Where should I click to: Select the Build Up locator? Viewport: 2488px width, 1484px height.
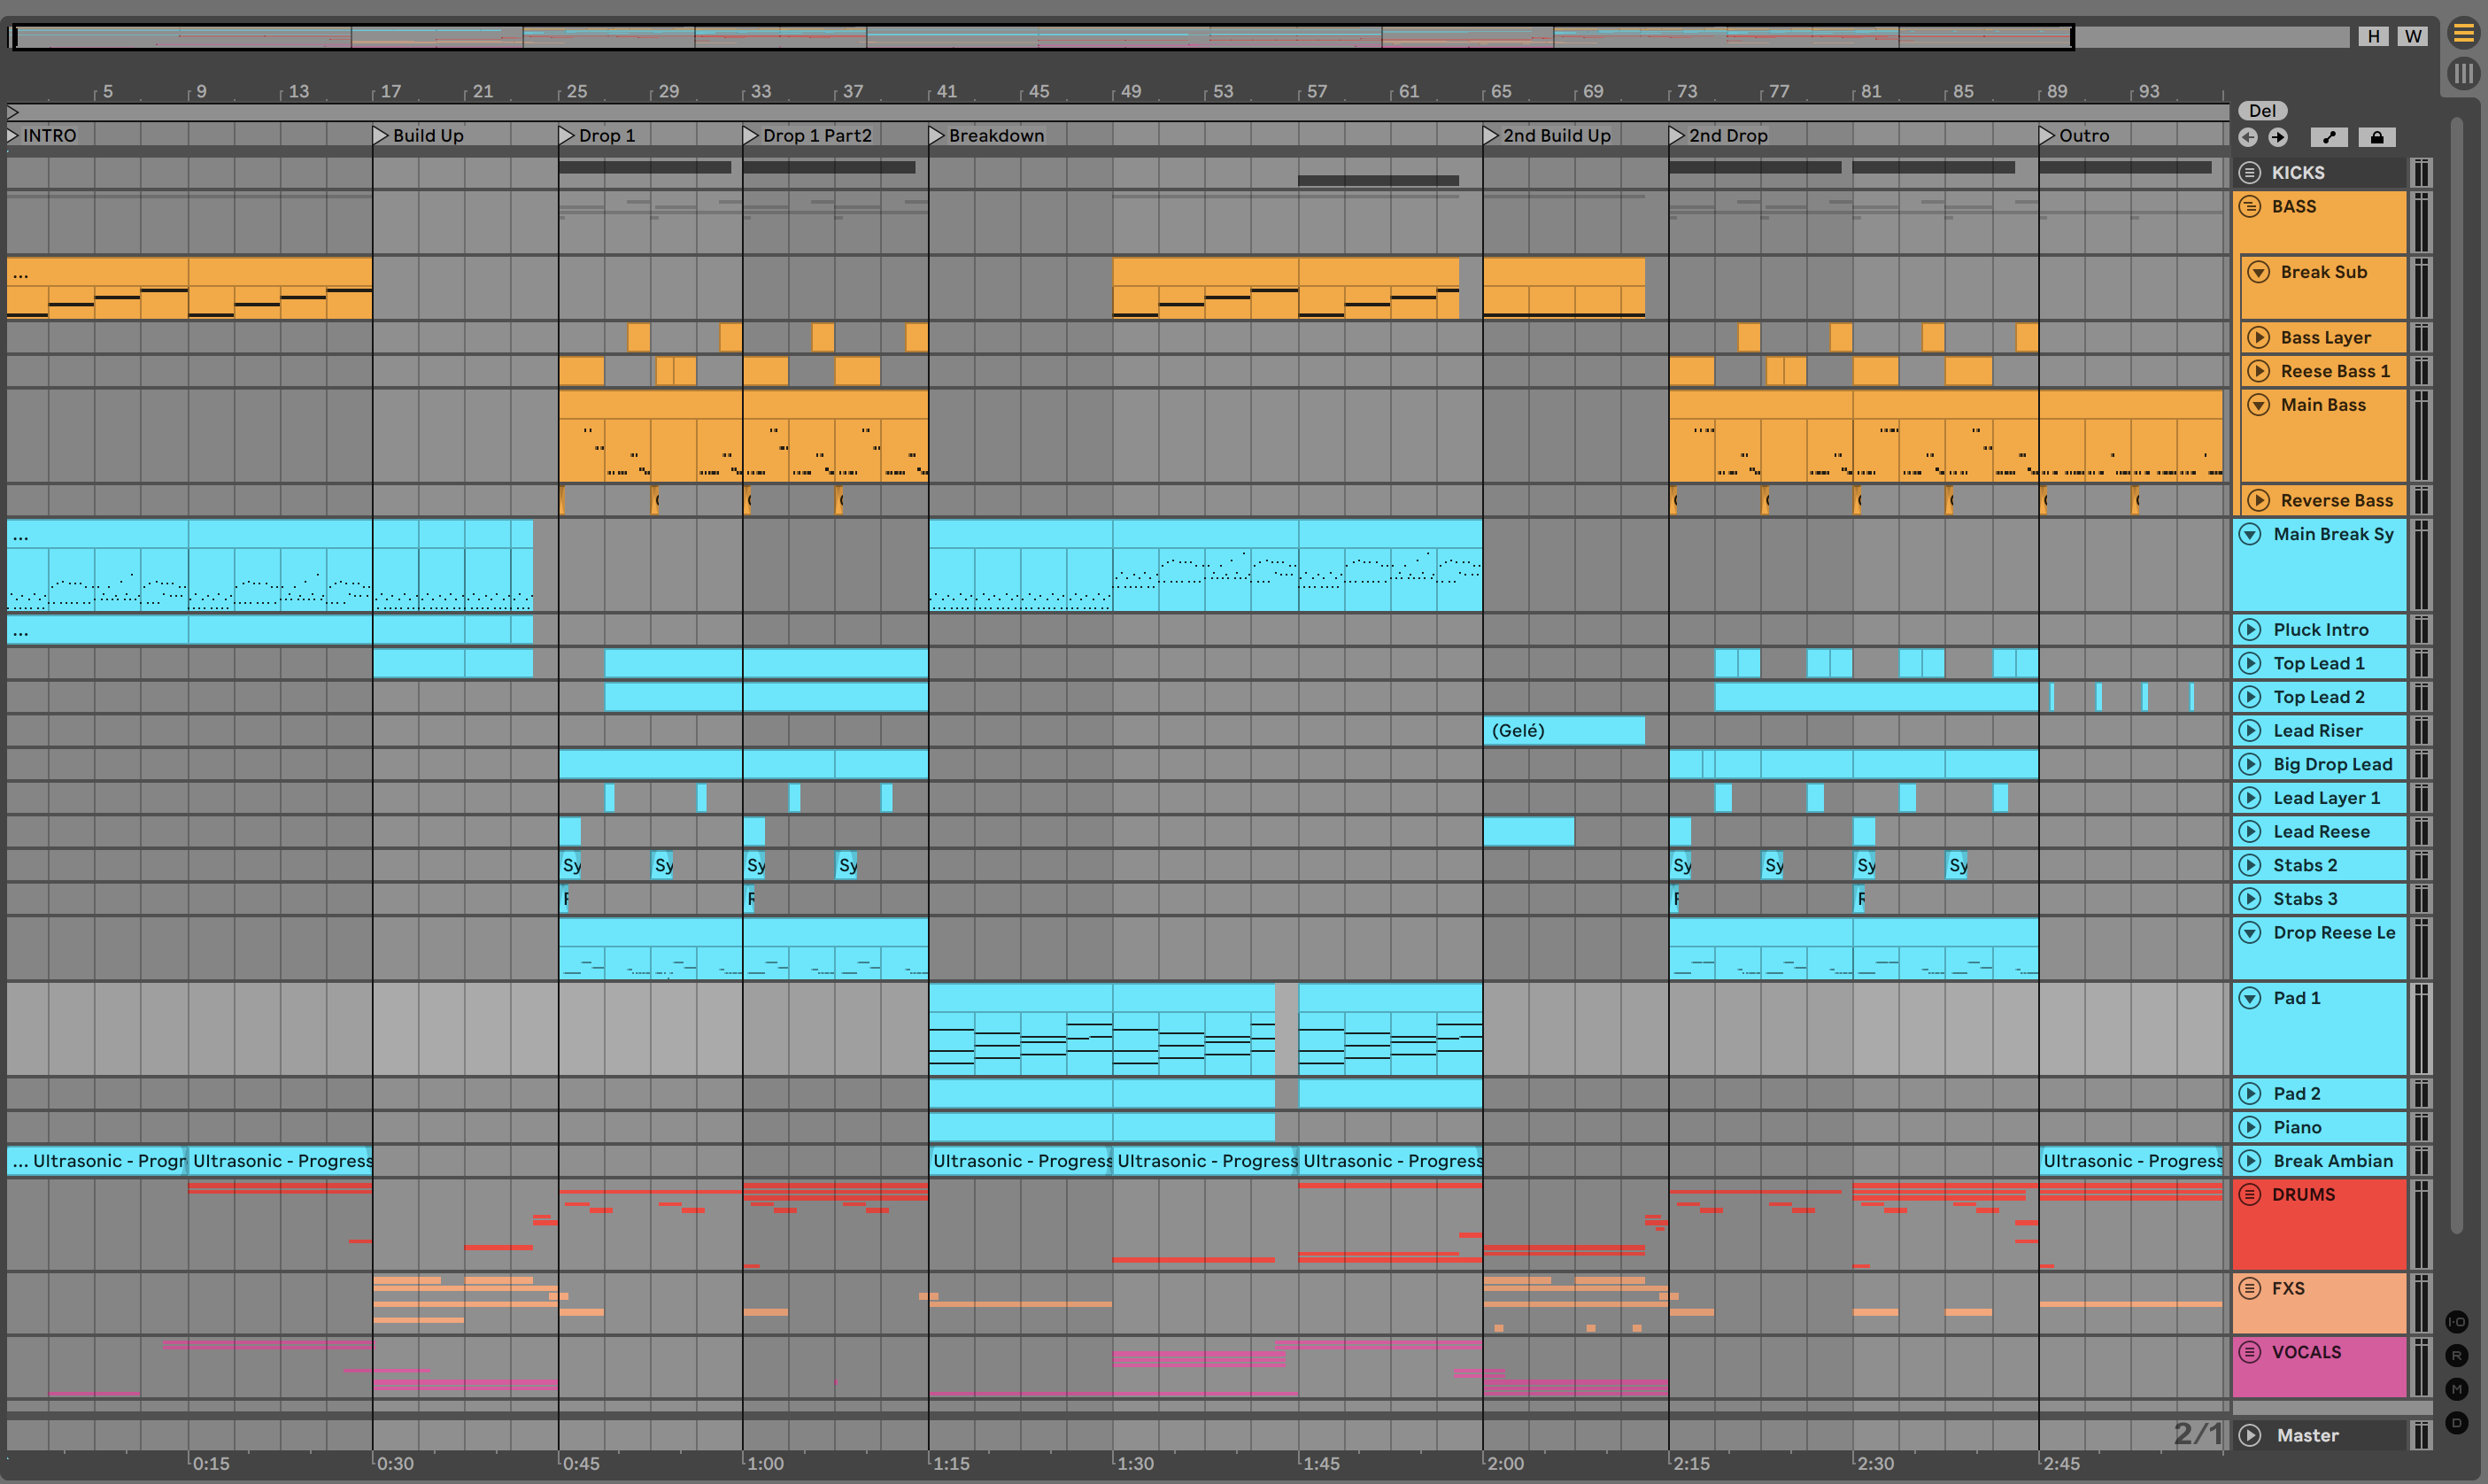(419, 135)
